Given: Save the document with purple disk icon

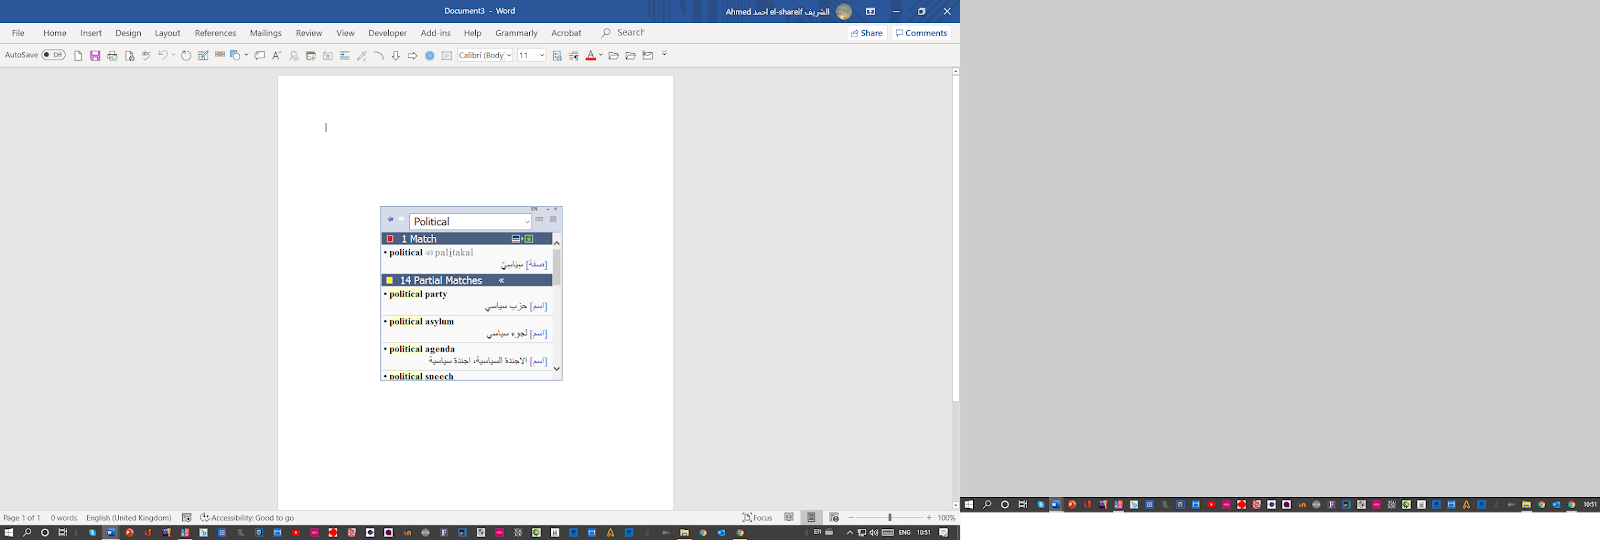Looking at the screenshot, I should (x=95, y=56).
